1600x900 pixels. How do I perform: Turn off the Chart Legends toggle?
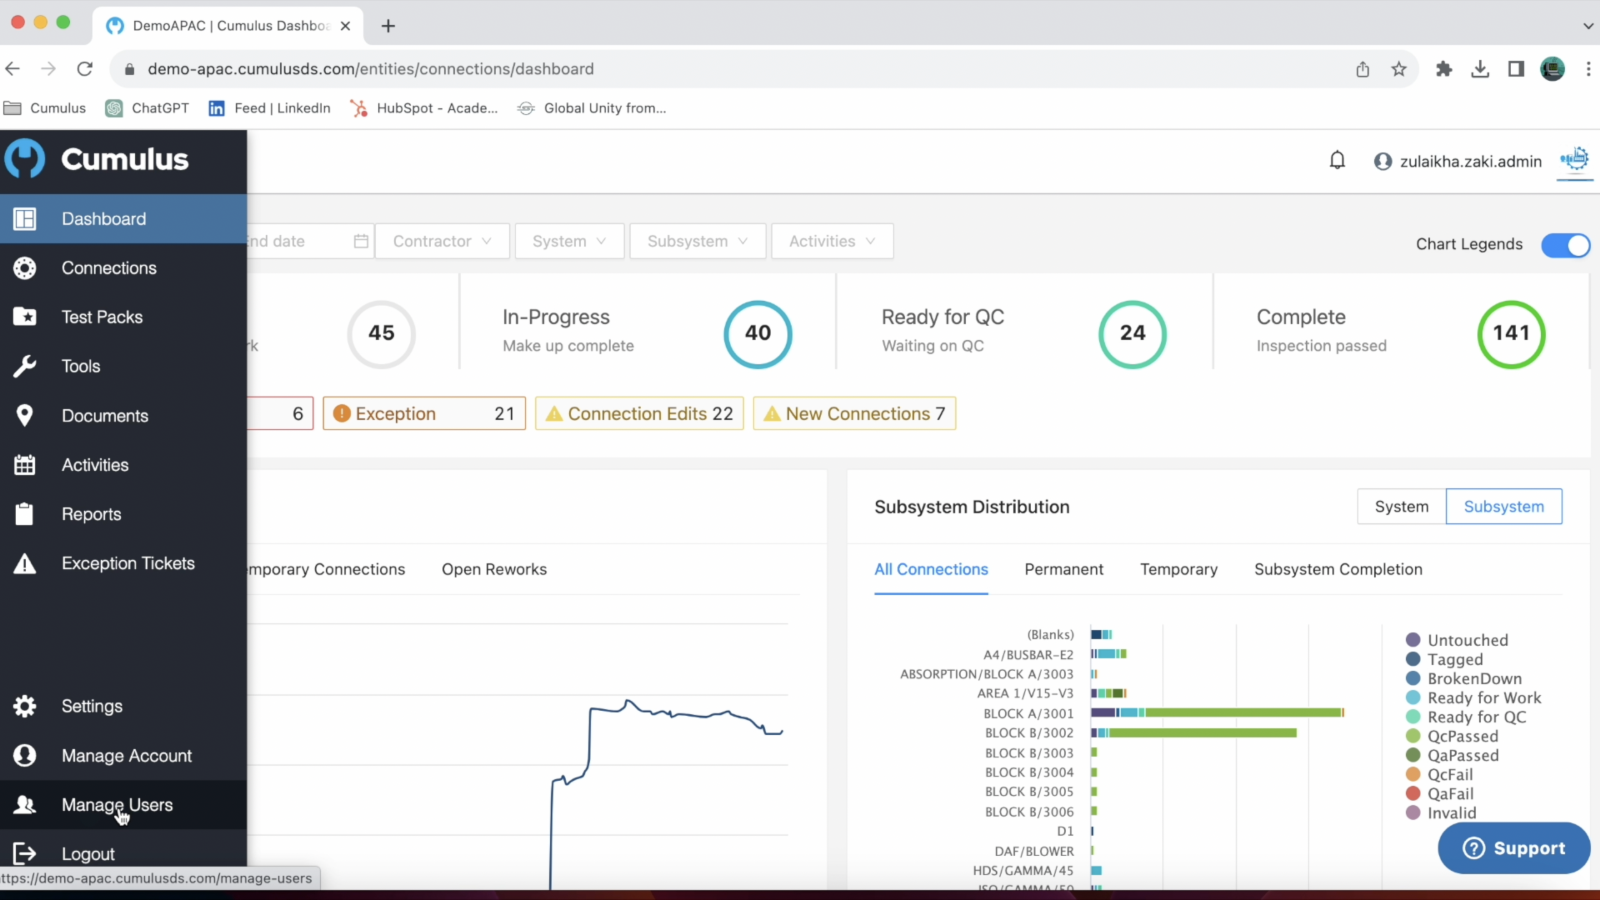(1565, 245)
